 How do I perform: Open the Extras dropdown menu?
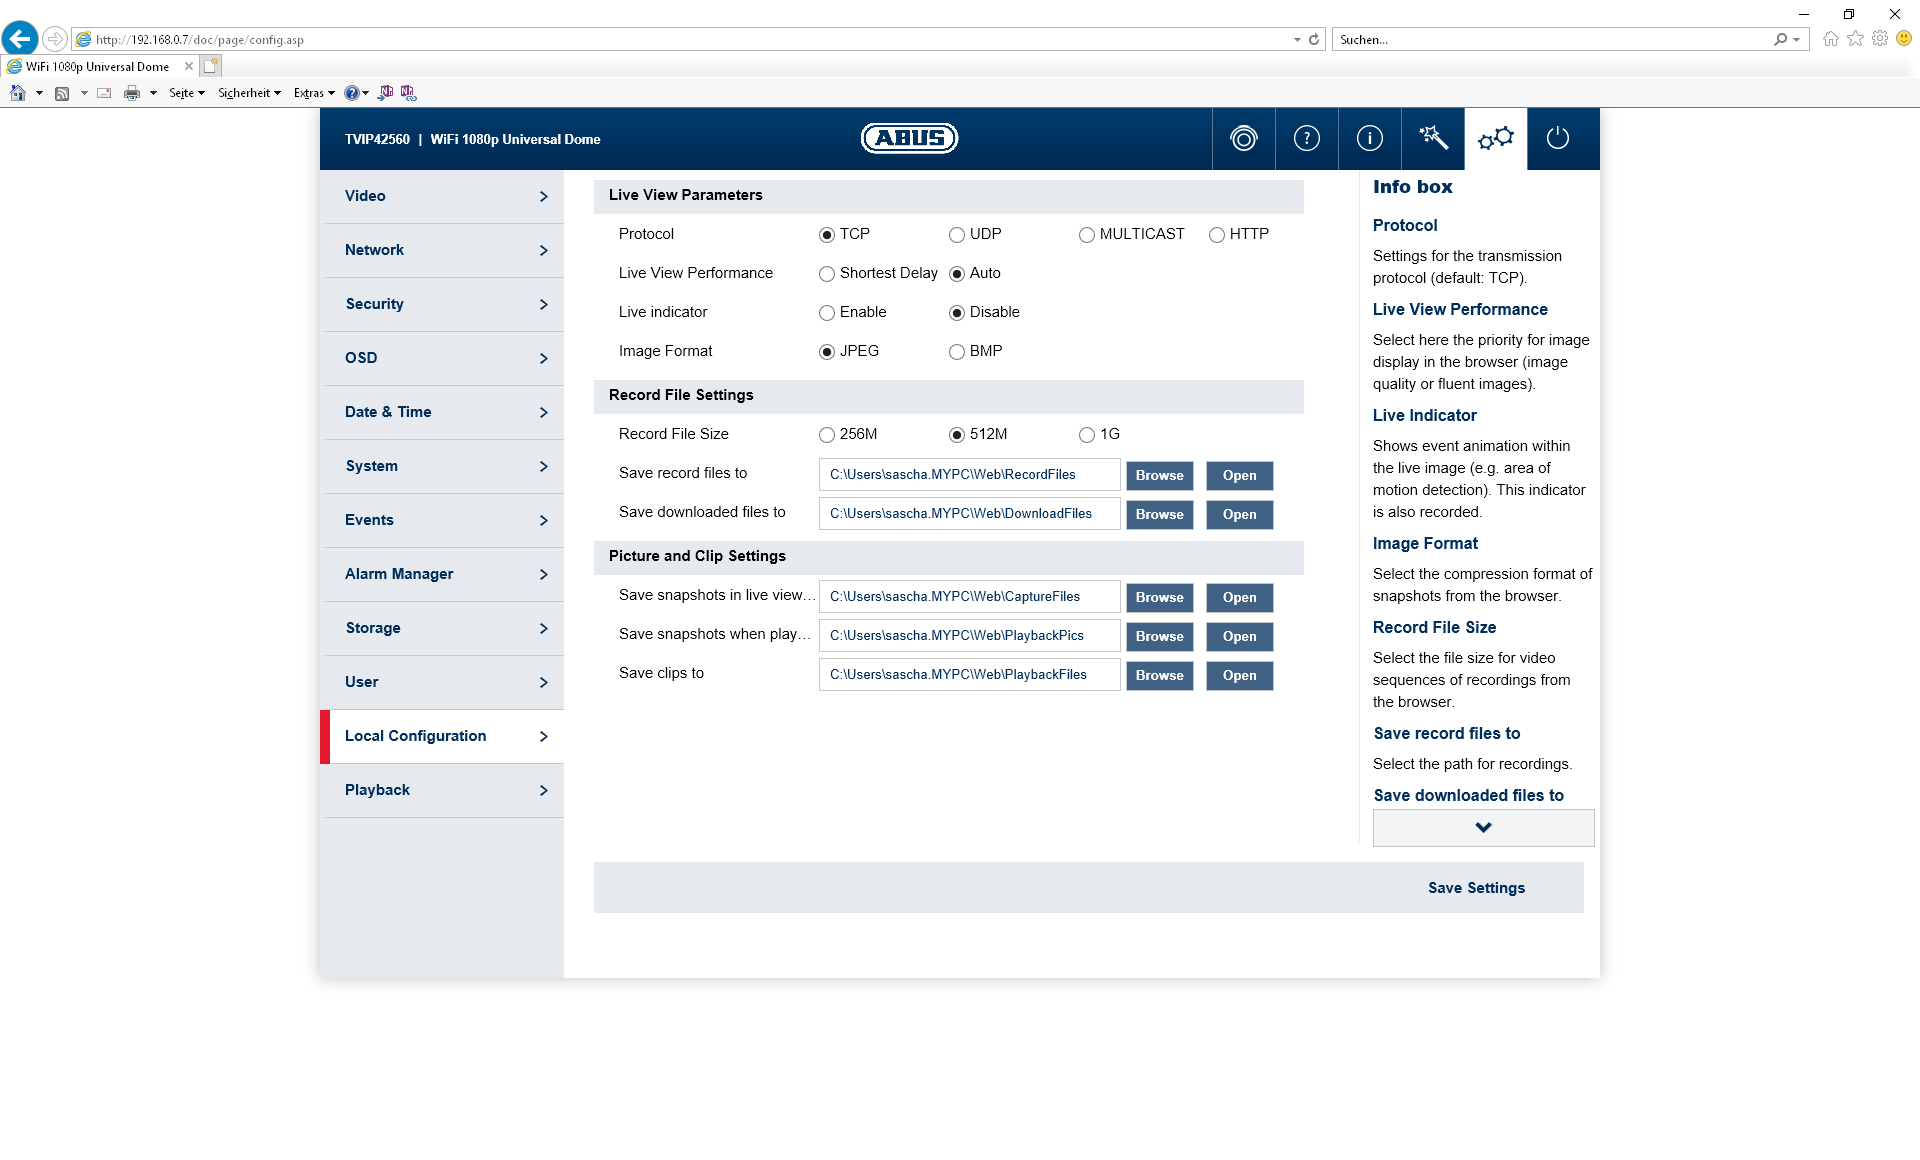point(313,93)
